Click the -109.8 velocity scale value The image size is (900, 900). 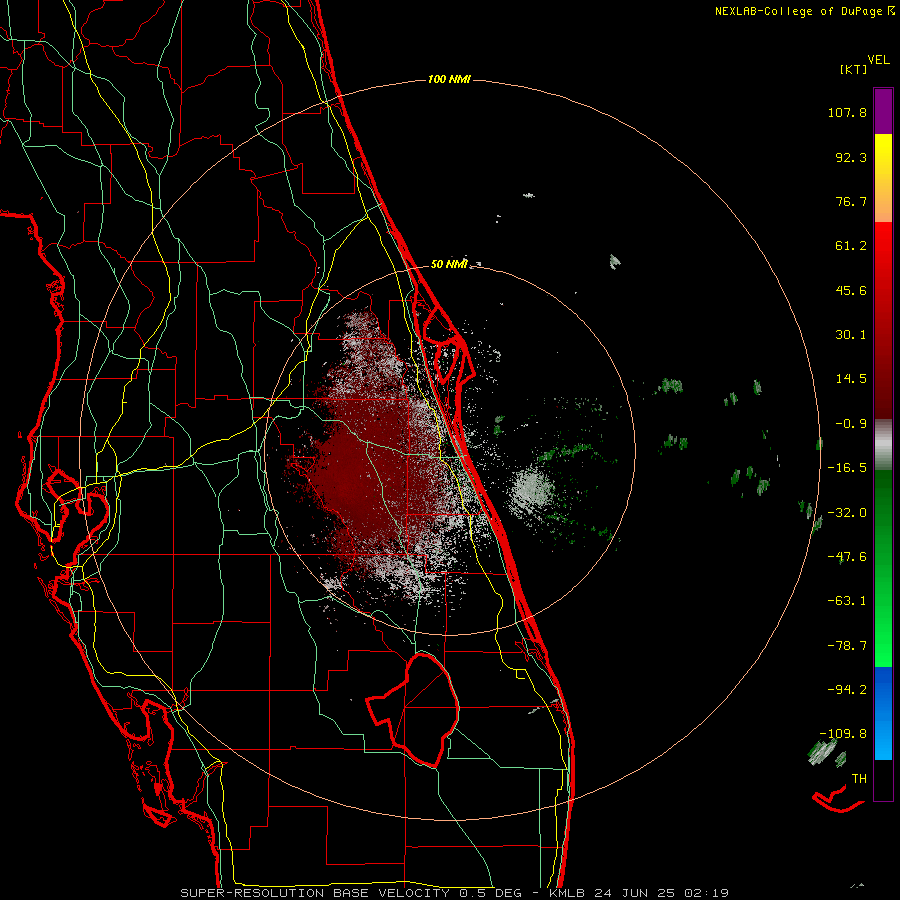tap(843, 734)
